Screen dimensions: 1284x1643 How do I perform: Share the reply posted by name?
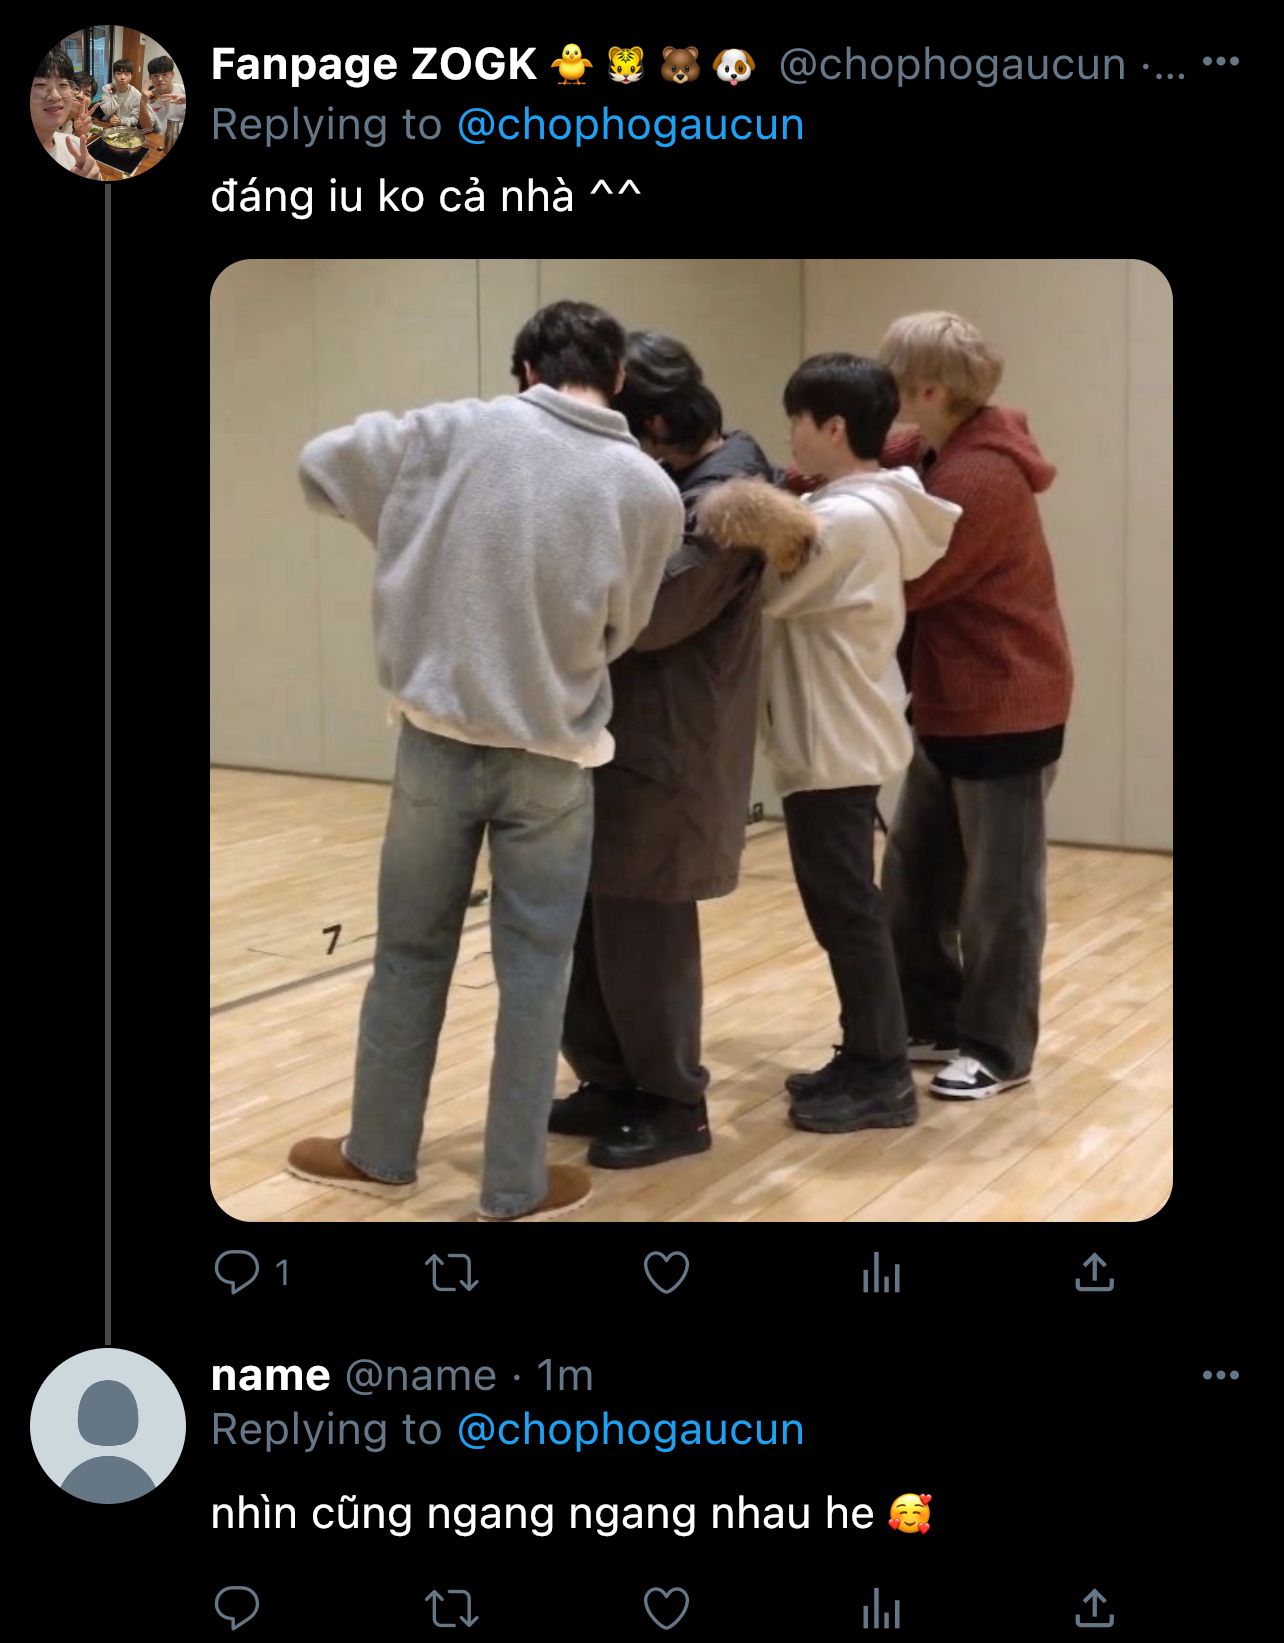pos(1094,1608)
